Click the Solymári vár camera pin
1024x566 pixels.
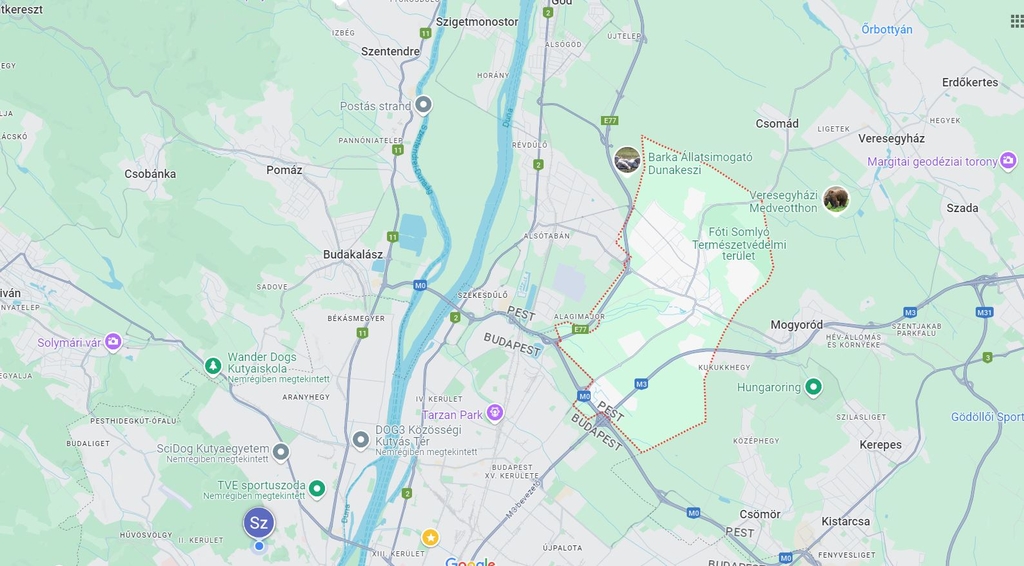(x=113, y=341)
